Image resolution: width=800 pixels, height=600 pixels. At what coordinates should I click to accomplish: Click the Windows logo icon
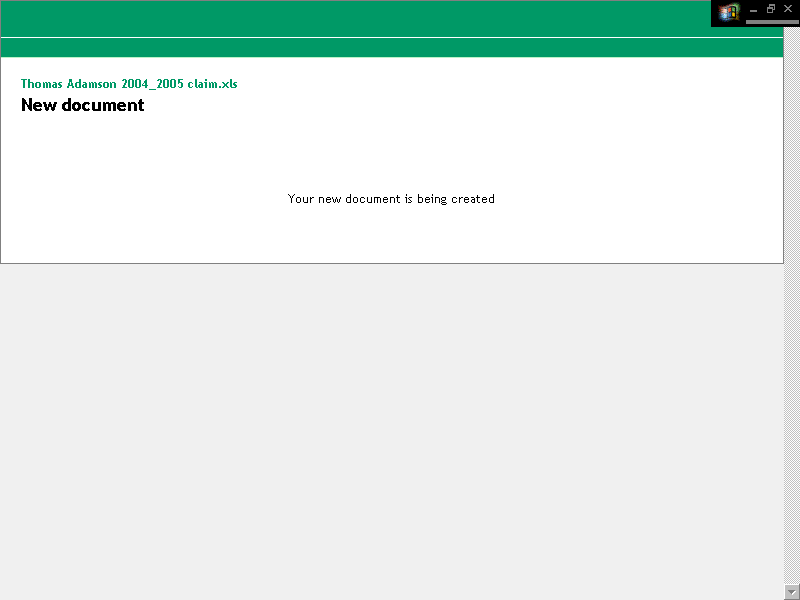(x=728, y=12)
